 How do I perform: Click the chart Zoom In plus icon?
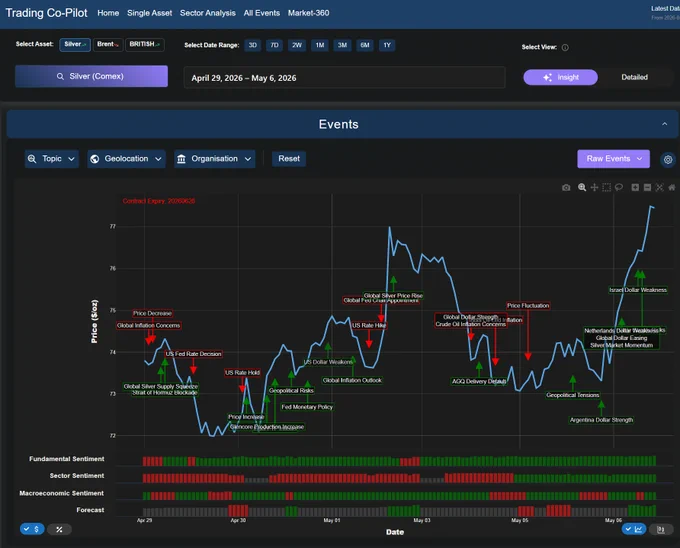pos(635,187)
